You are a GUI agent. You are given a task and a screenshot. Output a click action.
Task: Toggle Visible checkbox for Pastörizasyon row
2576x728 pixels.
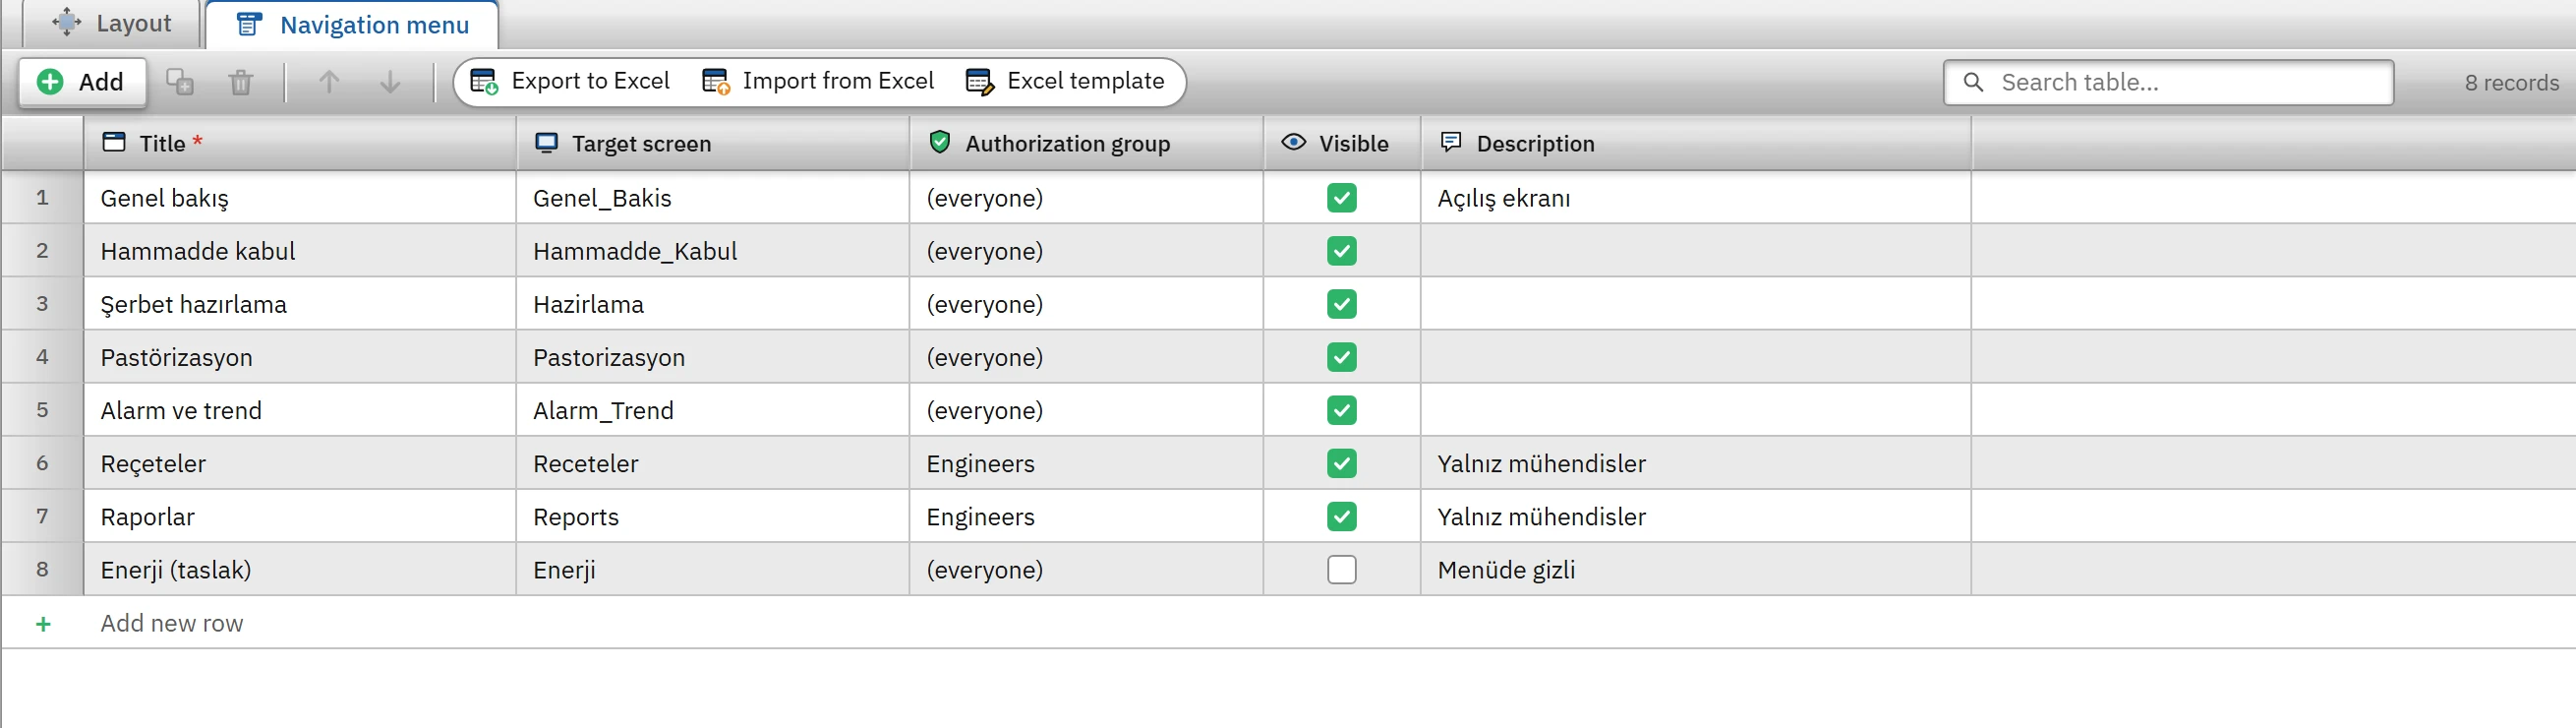1342,357
